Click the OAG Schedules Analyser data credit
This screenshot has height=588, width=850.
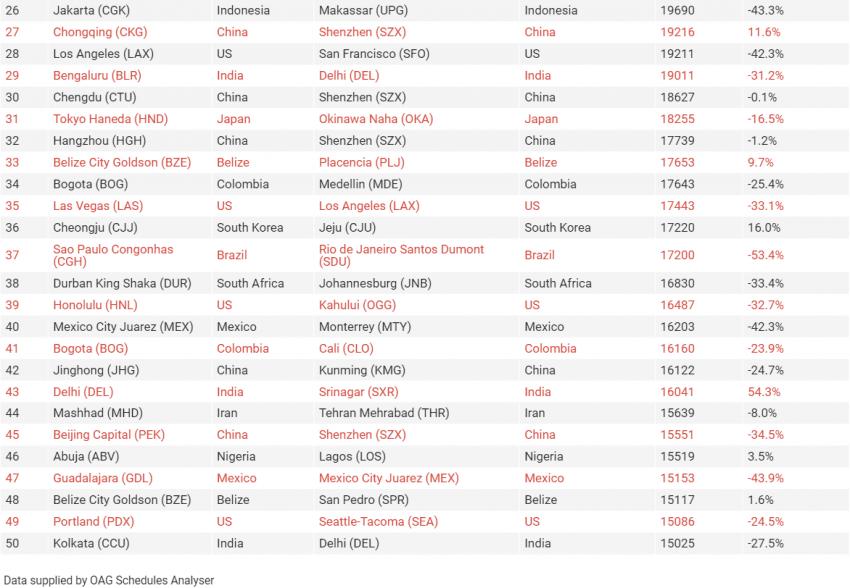[109, 580]
